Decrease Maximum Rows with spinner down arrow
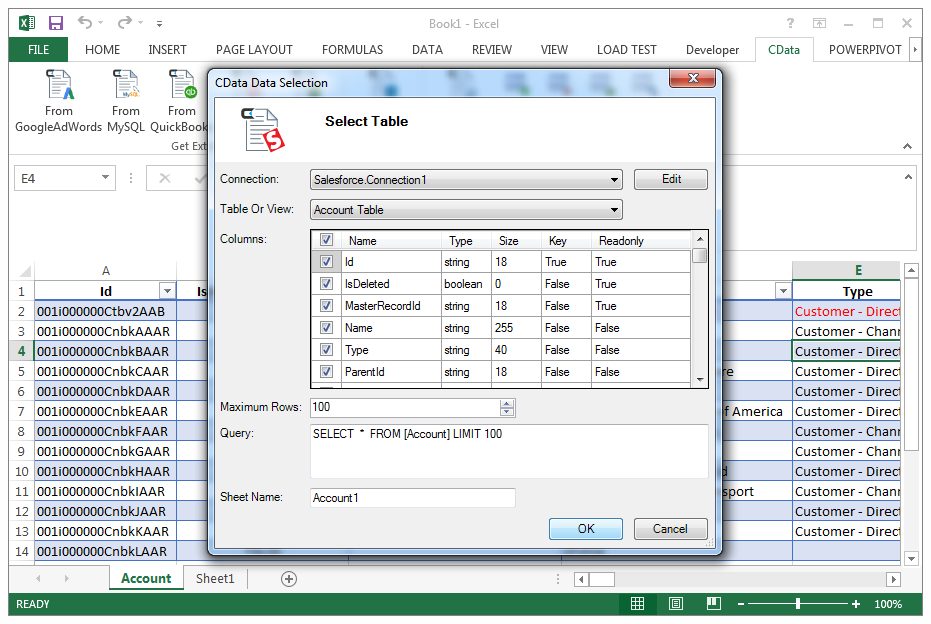 [x=506, y=411]
